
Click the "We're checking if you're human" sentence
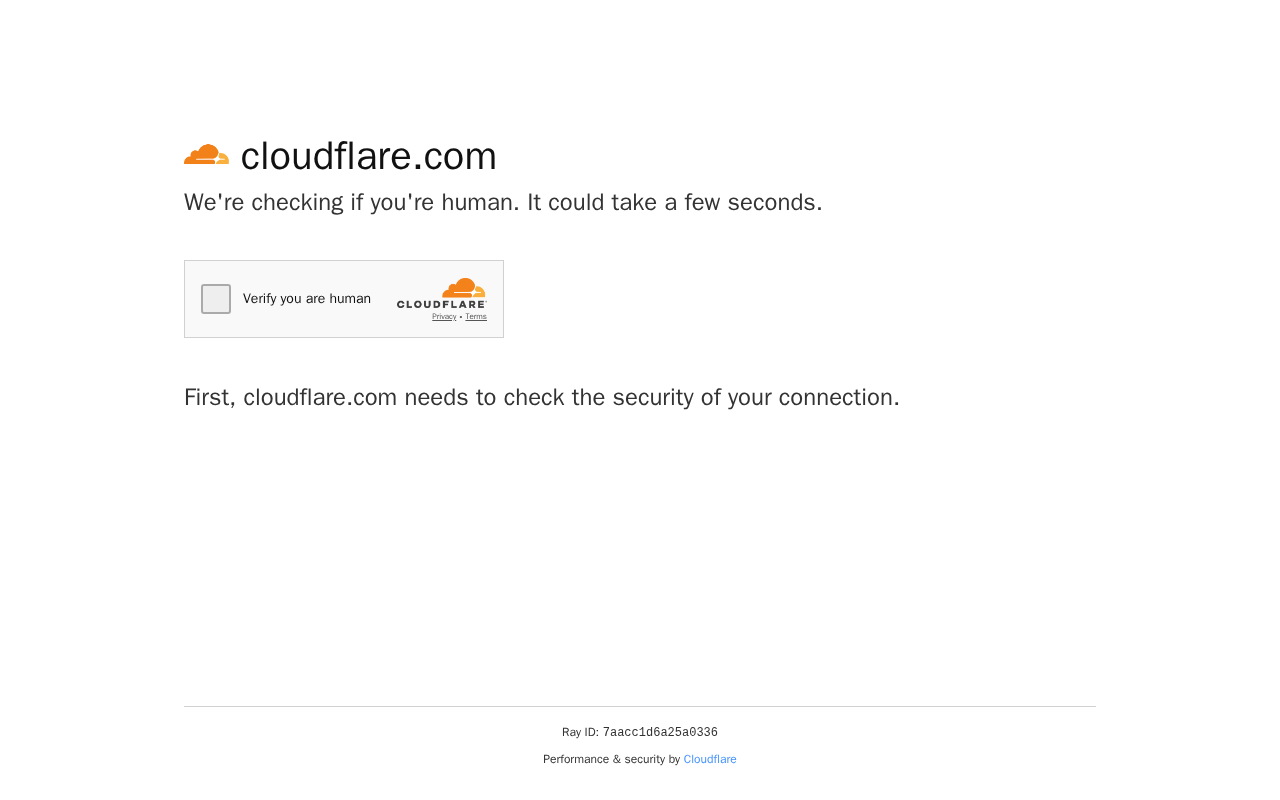coord(350,203)
